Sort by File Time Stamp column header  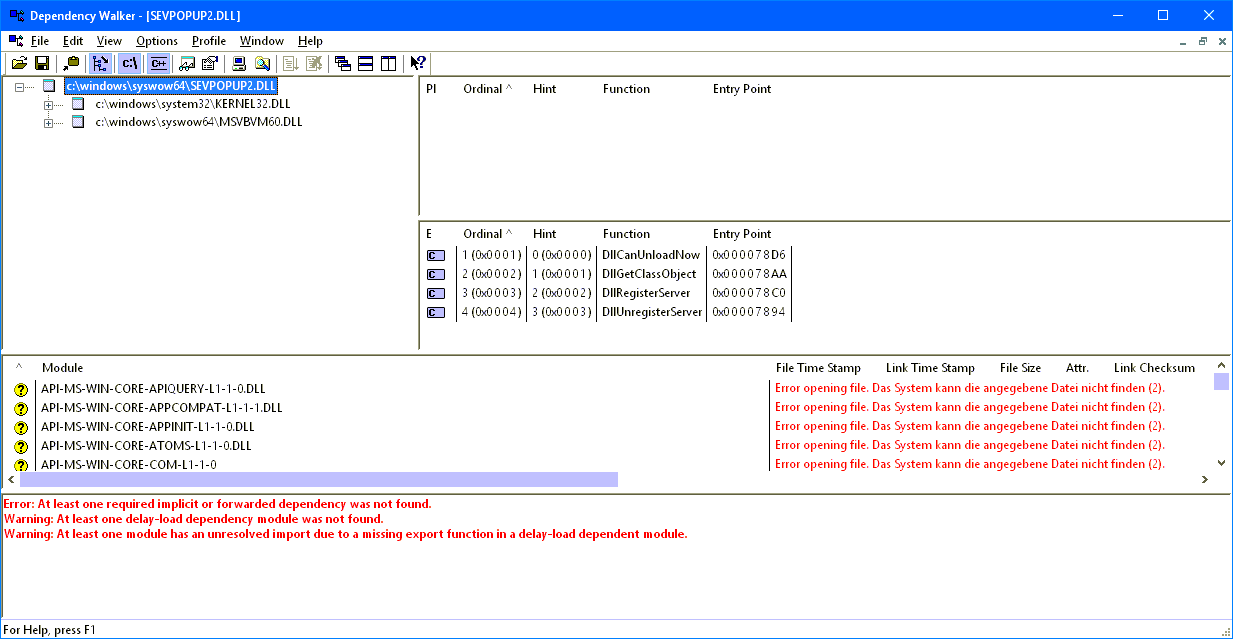(x=818, y=368)
